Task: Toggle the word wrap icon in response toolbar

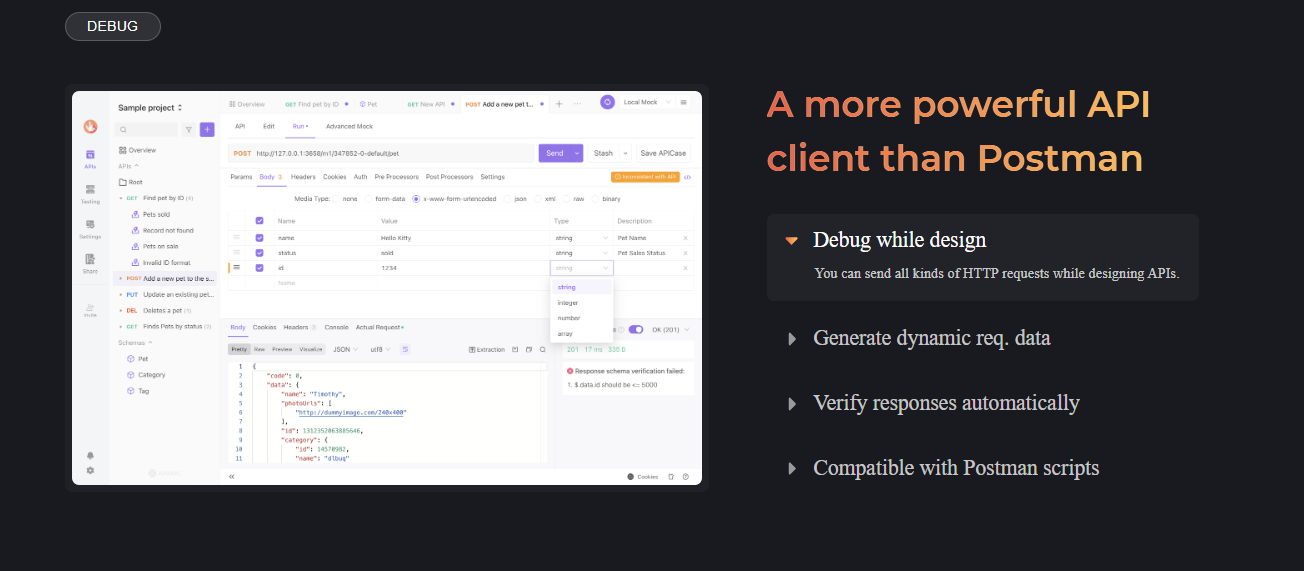Action: [x=405, y=350]
